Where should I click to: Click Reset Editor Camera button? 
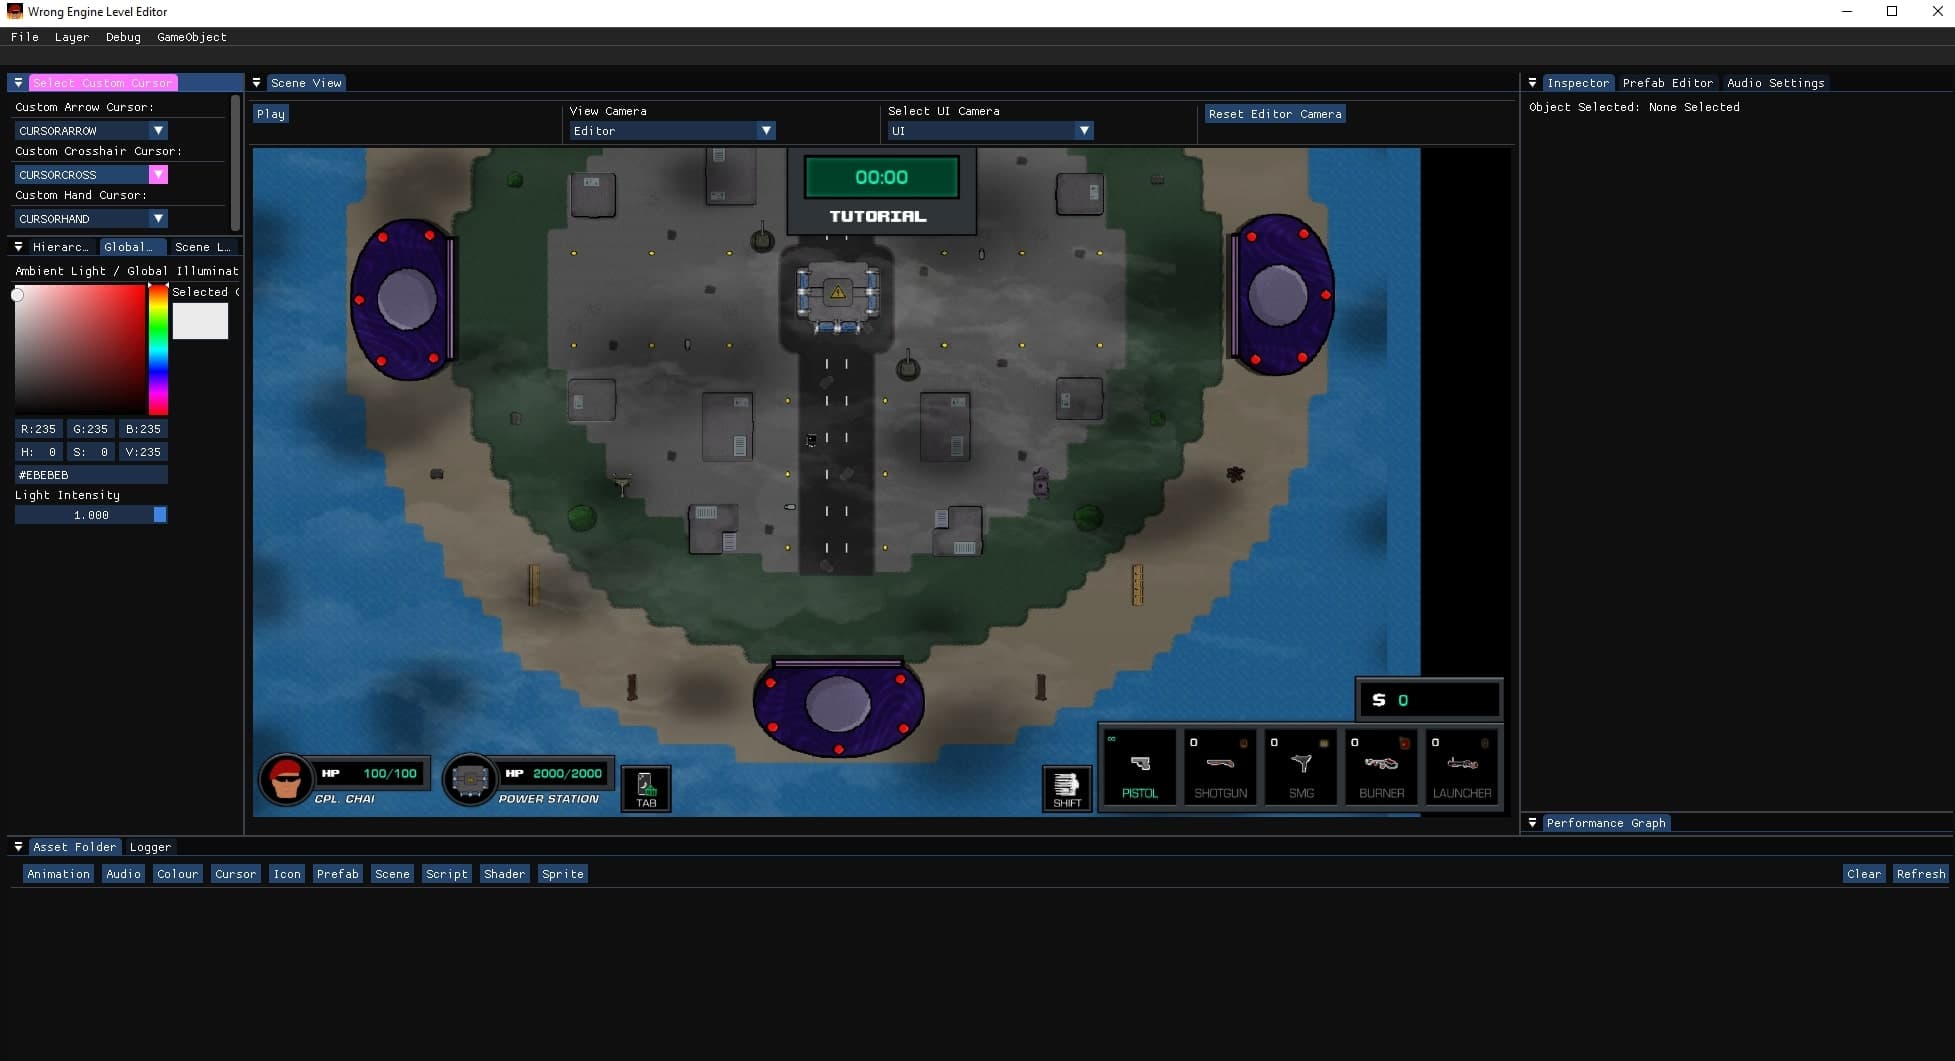tap(1275, 114)
